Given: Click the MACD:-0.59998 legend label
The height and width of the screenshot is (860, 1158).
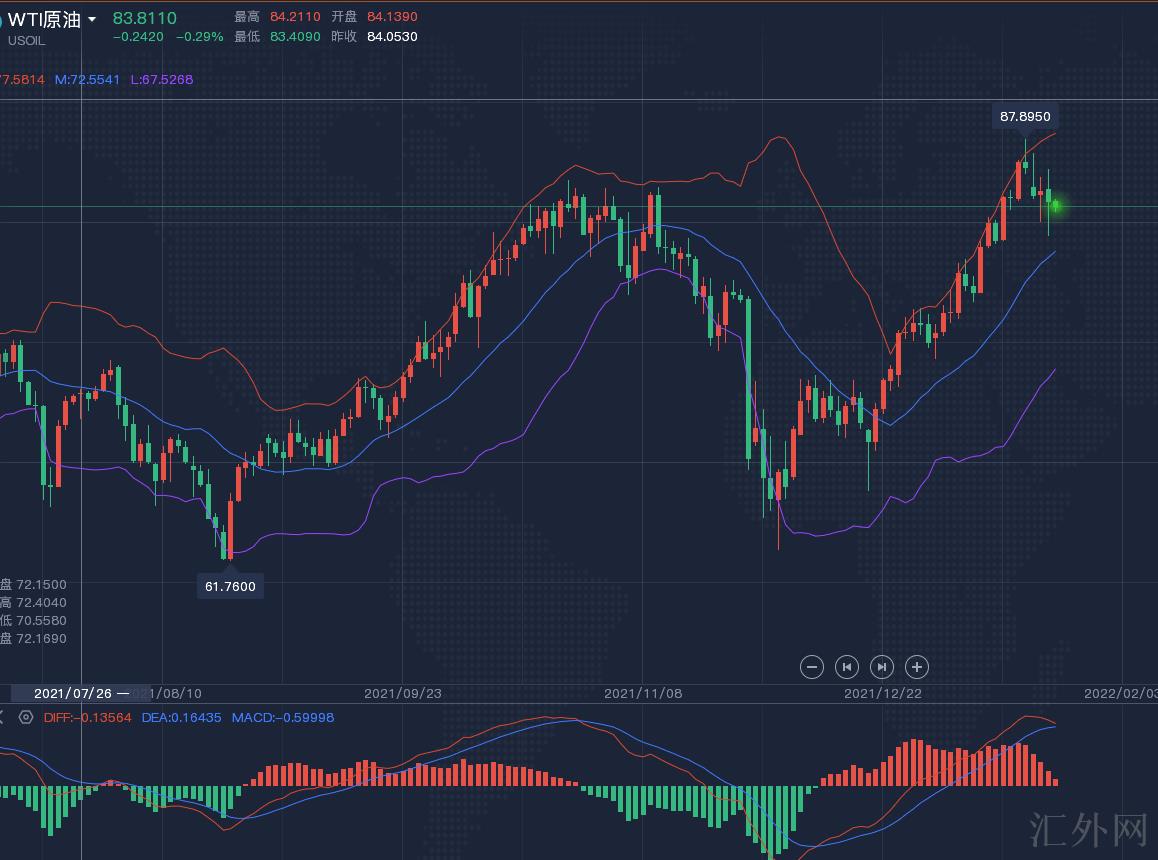Looking at the screenshot, I should [x=283, y=717].
